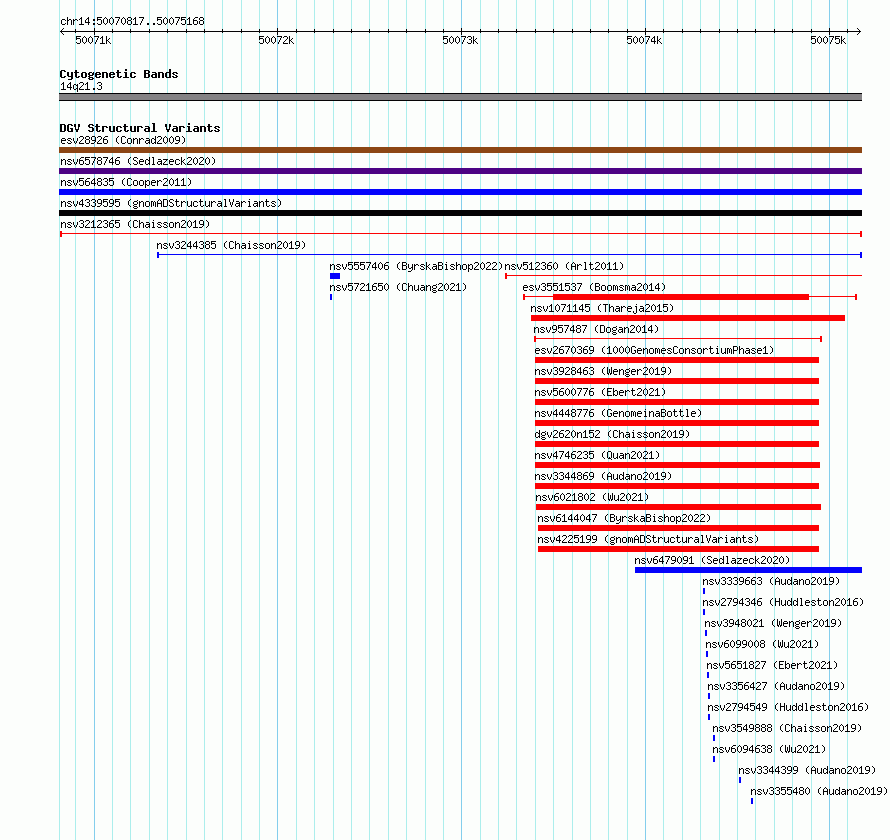Click the chr14:50070817..50075168 region label
This screenshot has height=840, width=890.
132,22
